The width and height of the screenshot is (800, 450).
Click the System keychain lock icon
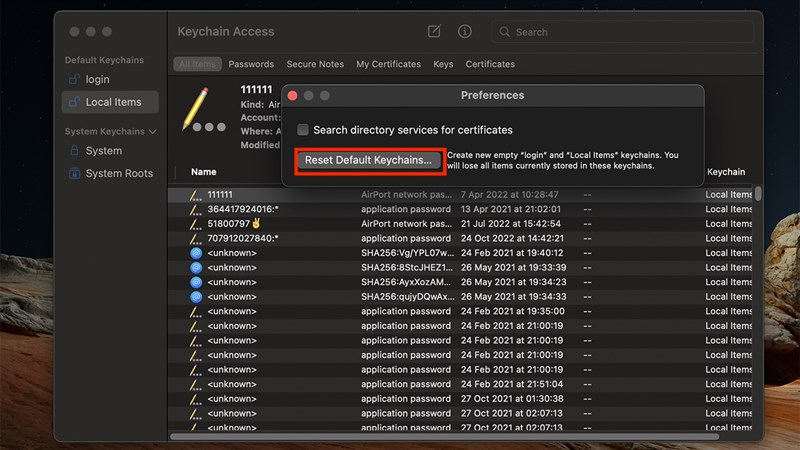coord(73,151)
